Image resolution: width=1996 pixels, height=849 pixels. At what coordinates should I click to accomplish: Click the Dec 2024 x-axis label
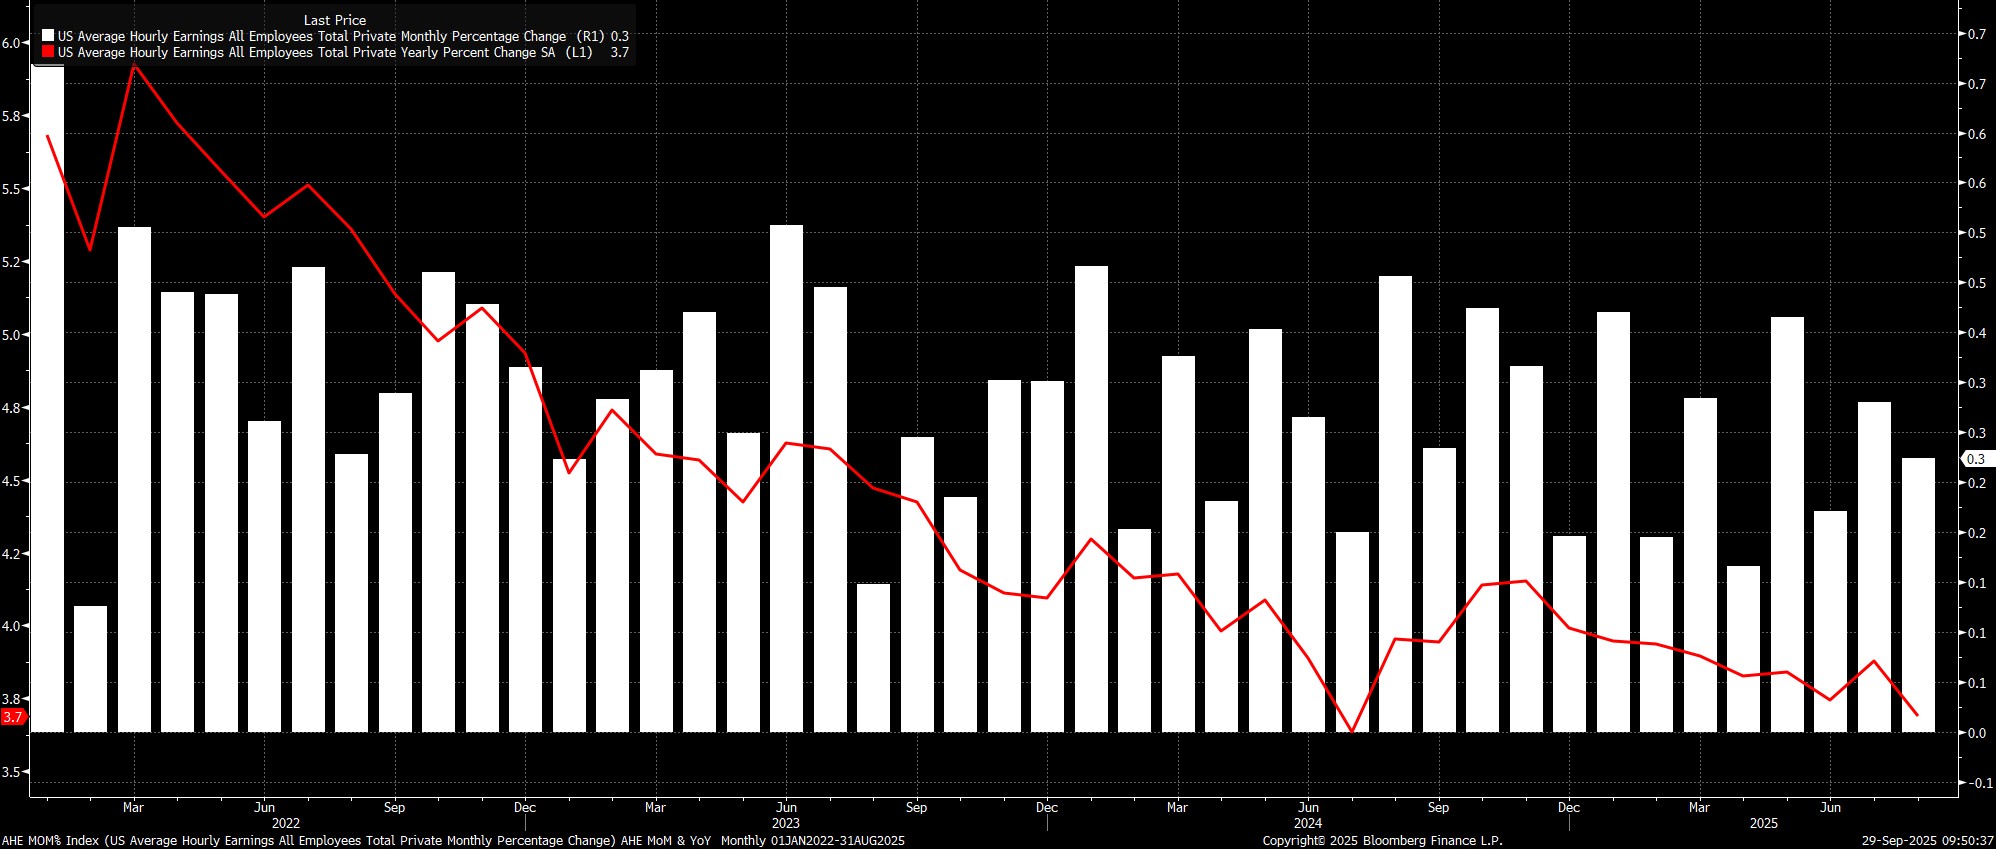[x=1568, y=807]
